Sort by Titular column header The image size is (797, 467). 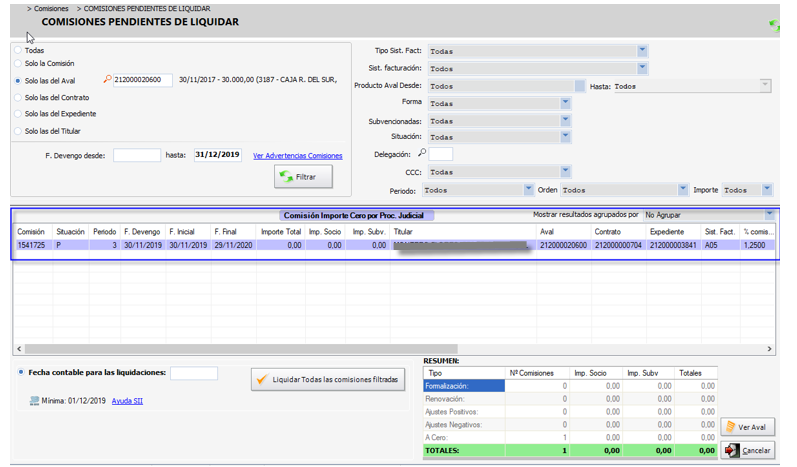tap(463, 231)
